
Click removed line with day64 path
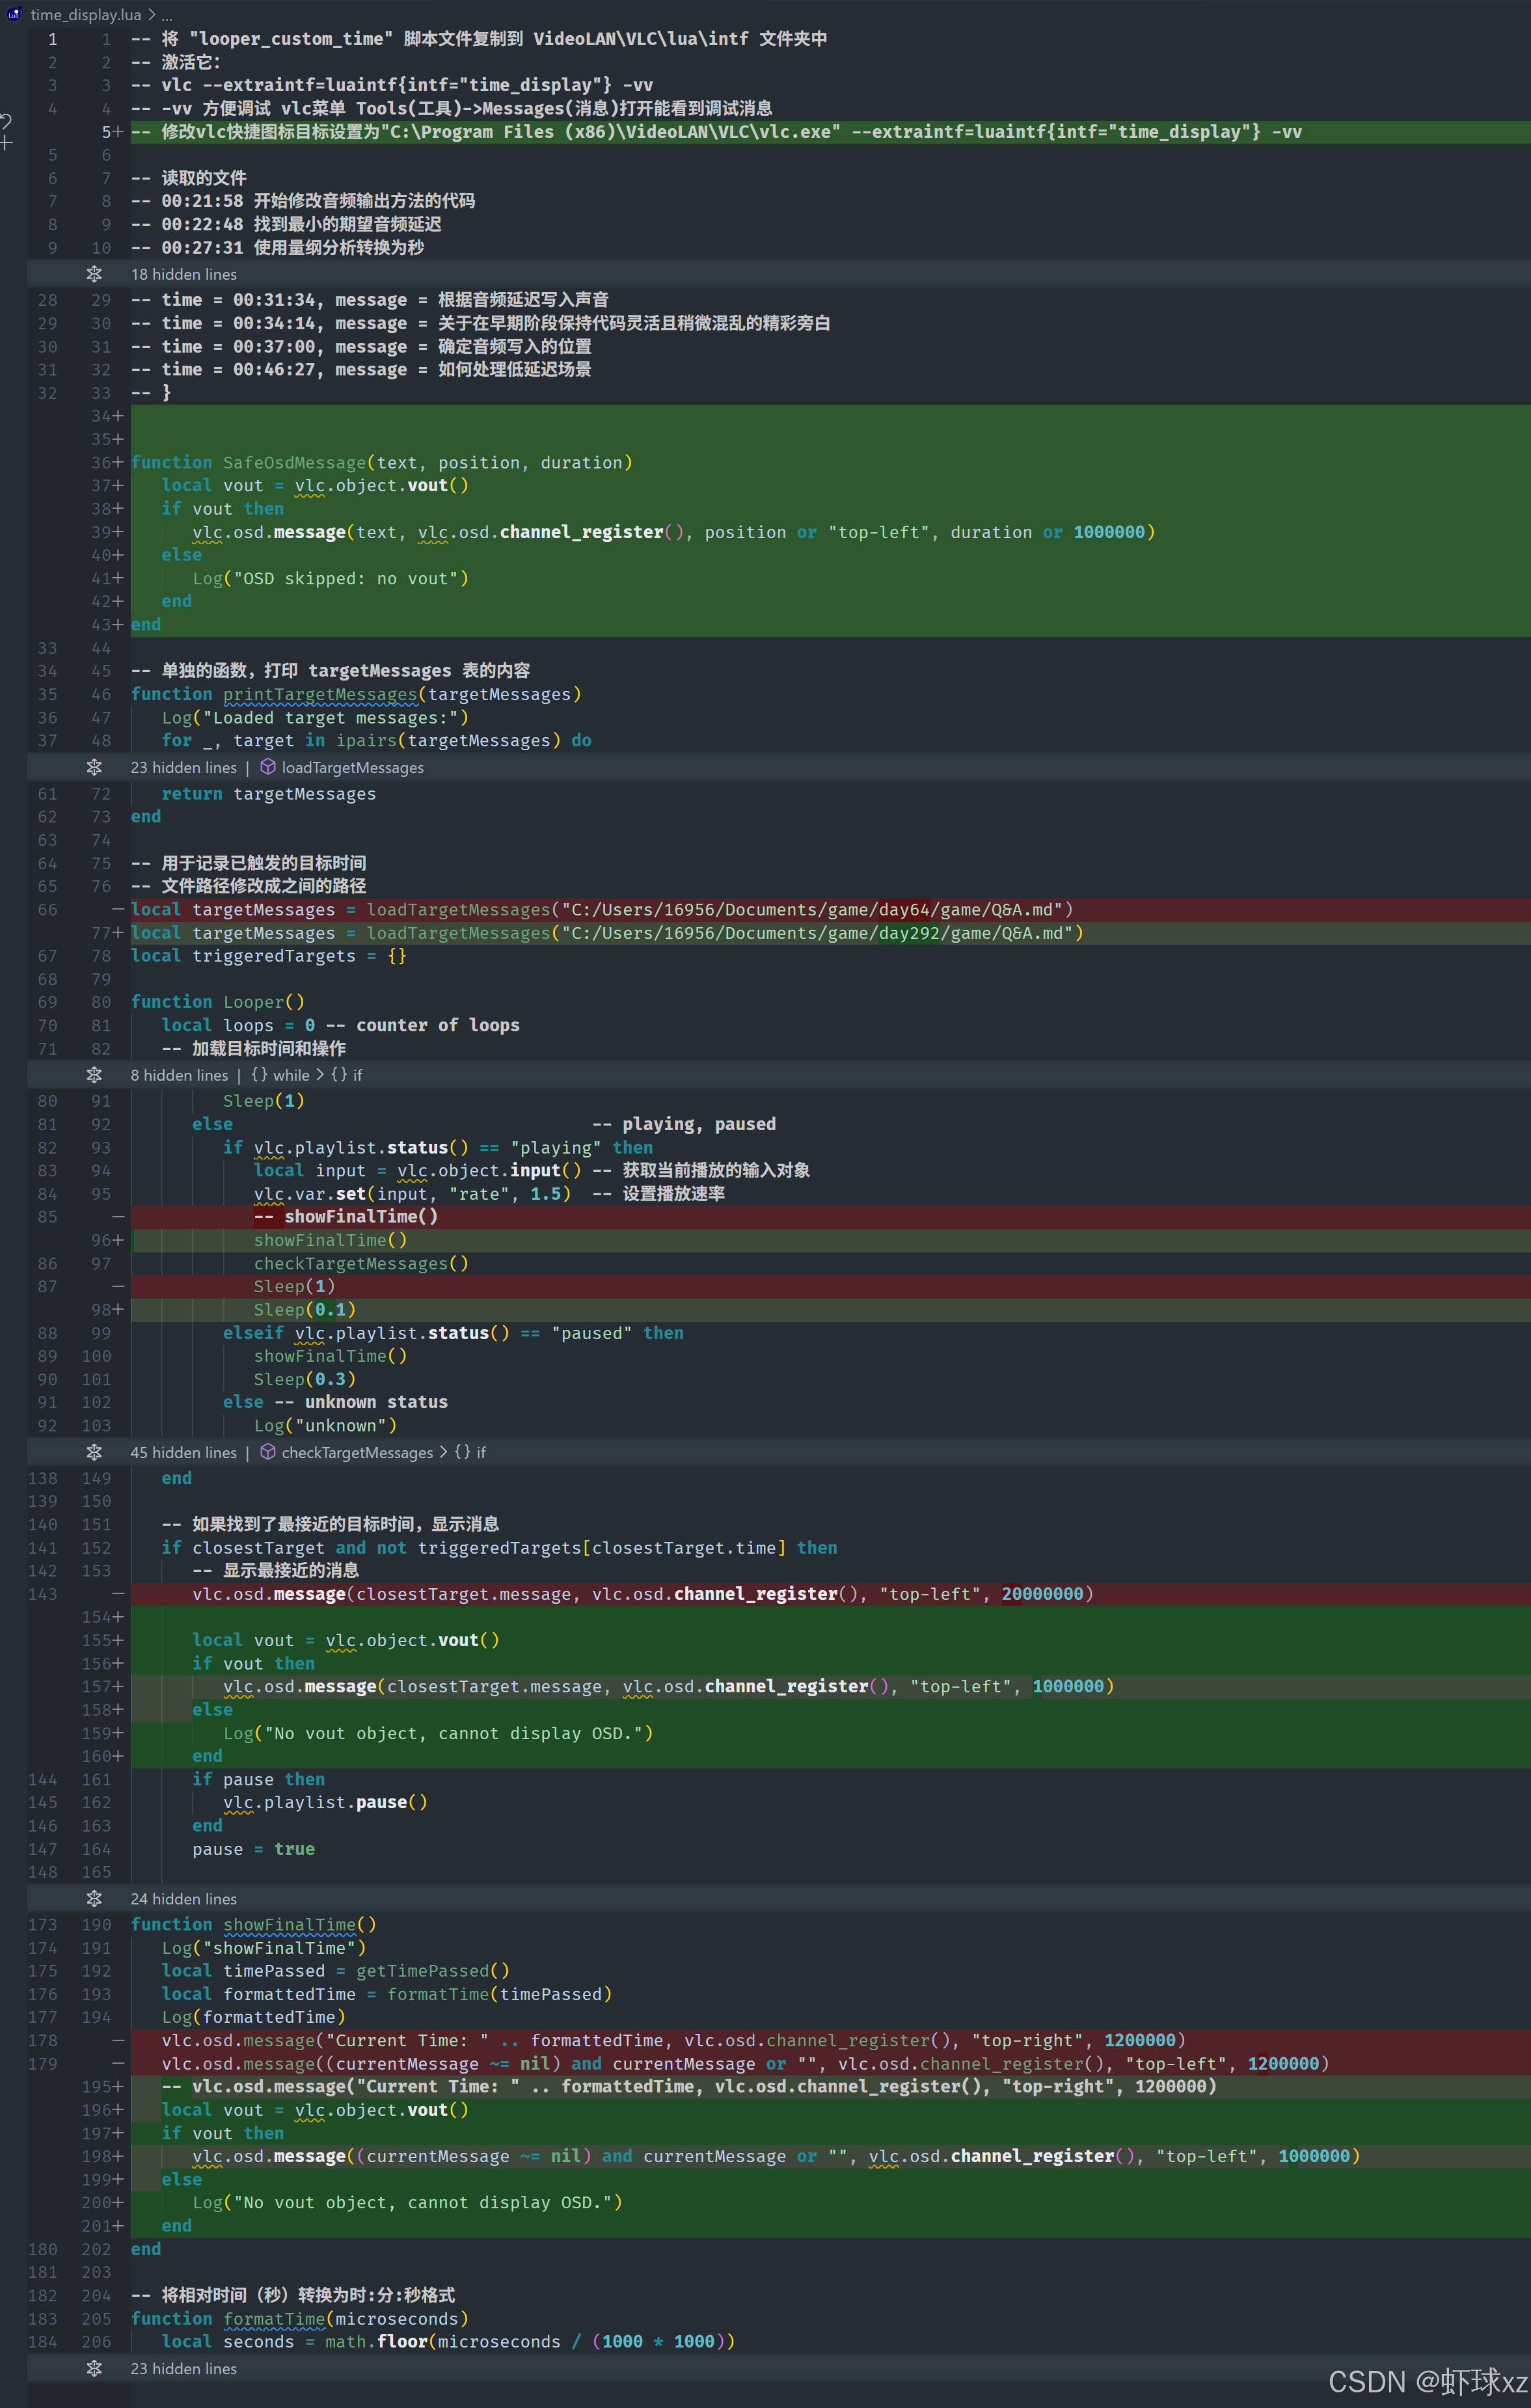coord(600,909)
